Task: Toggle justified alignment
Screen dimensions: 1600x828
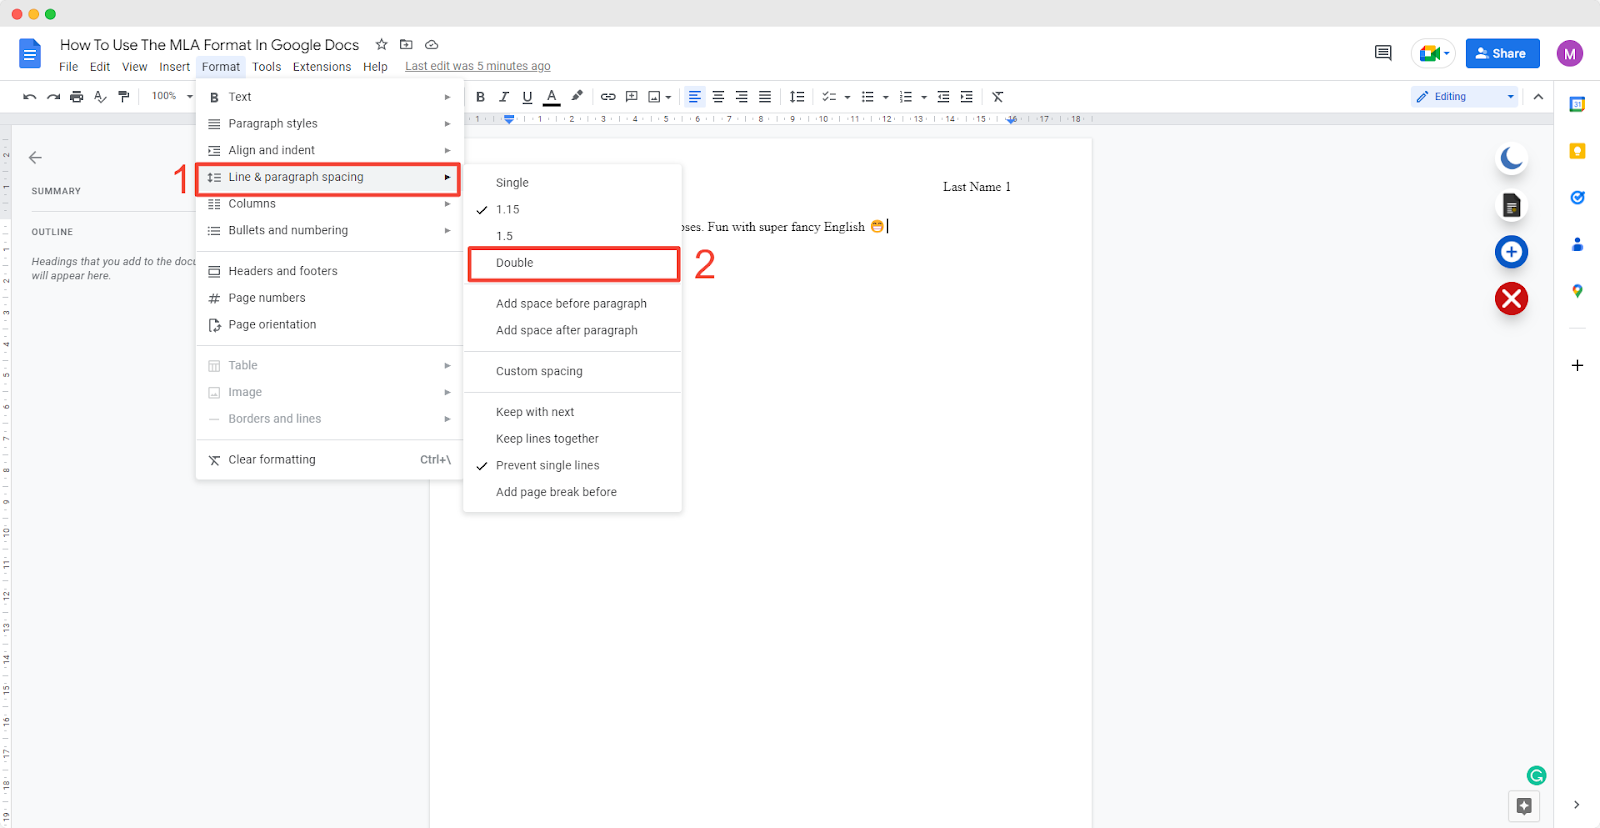Action: (765, 97)
